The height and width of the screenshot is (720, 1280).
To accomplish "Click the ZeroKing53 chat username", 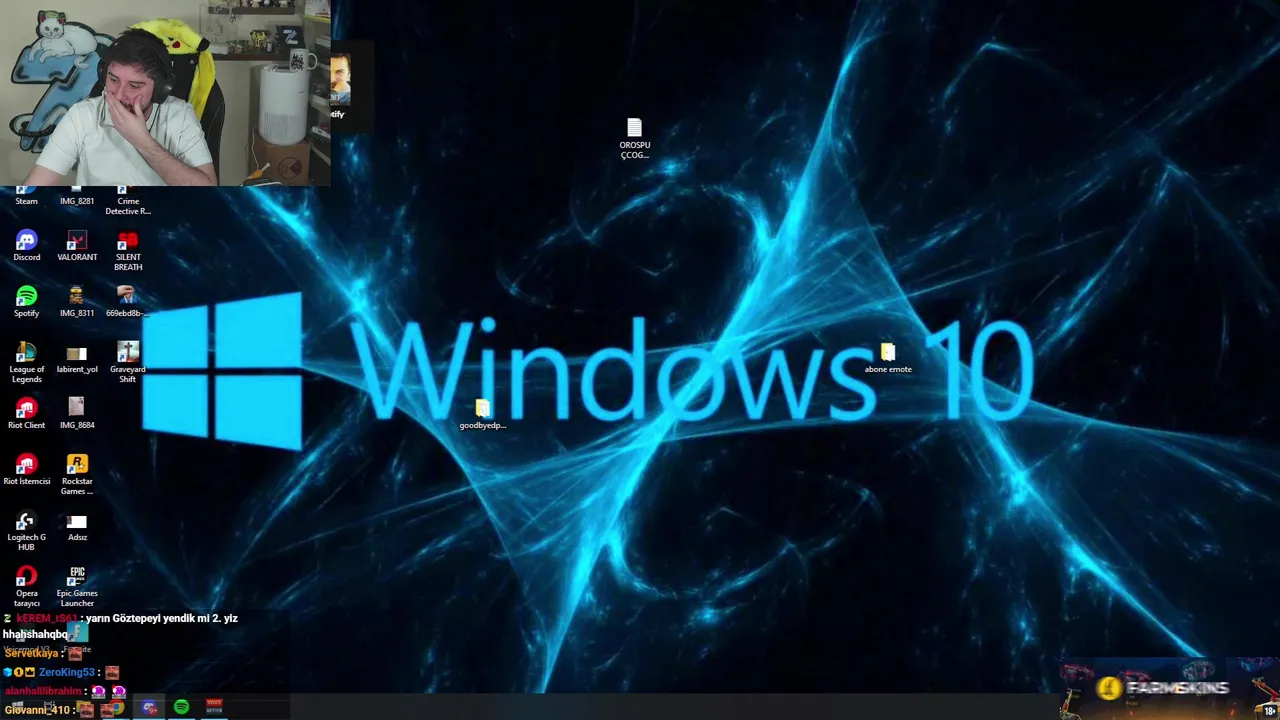I will coord(66,672).
